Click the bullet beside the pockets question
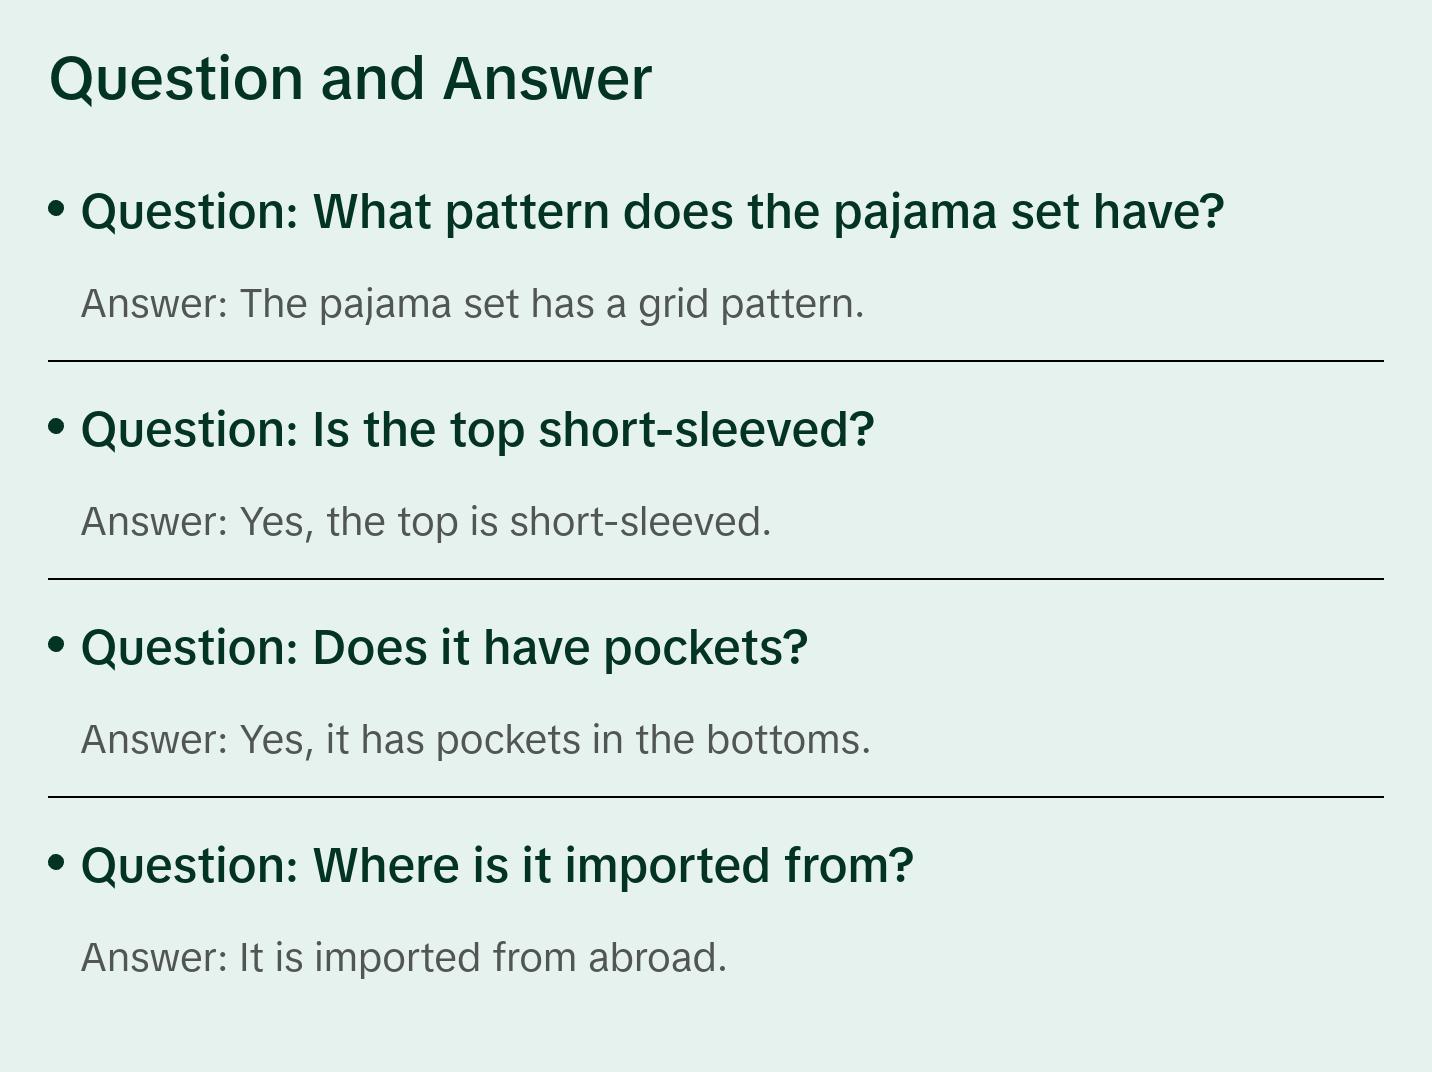 (57, 645)
